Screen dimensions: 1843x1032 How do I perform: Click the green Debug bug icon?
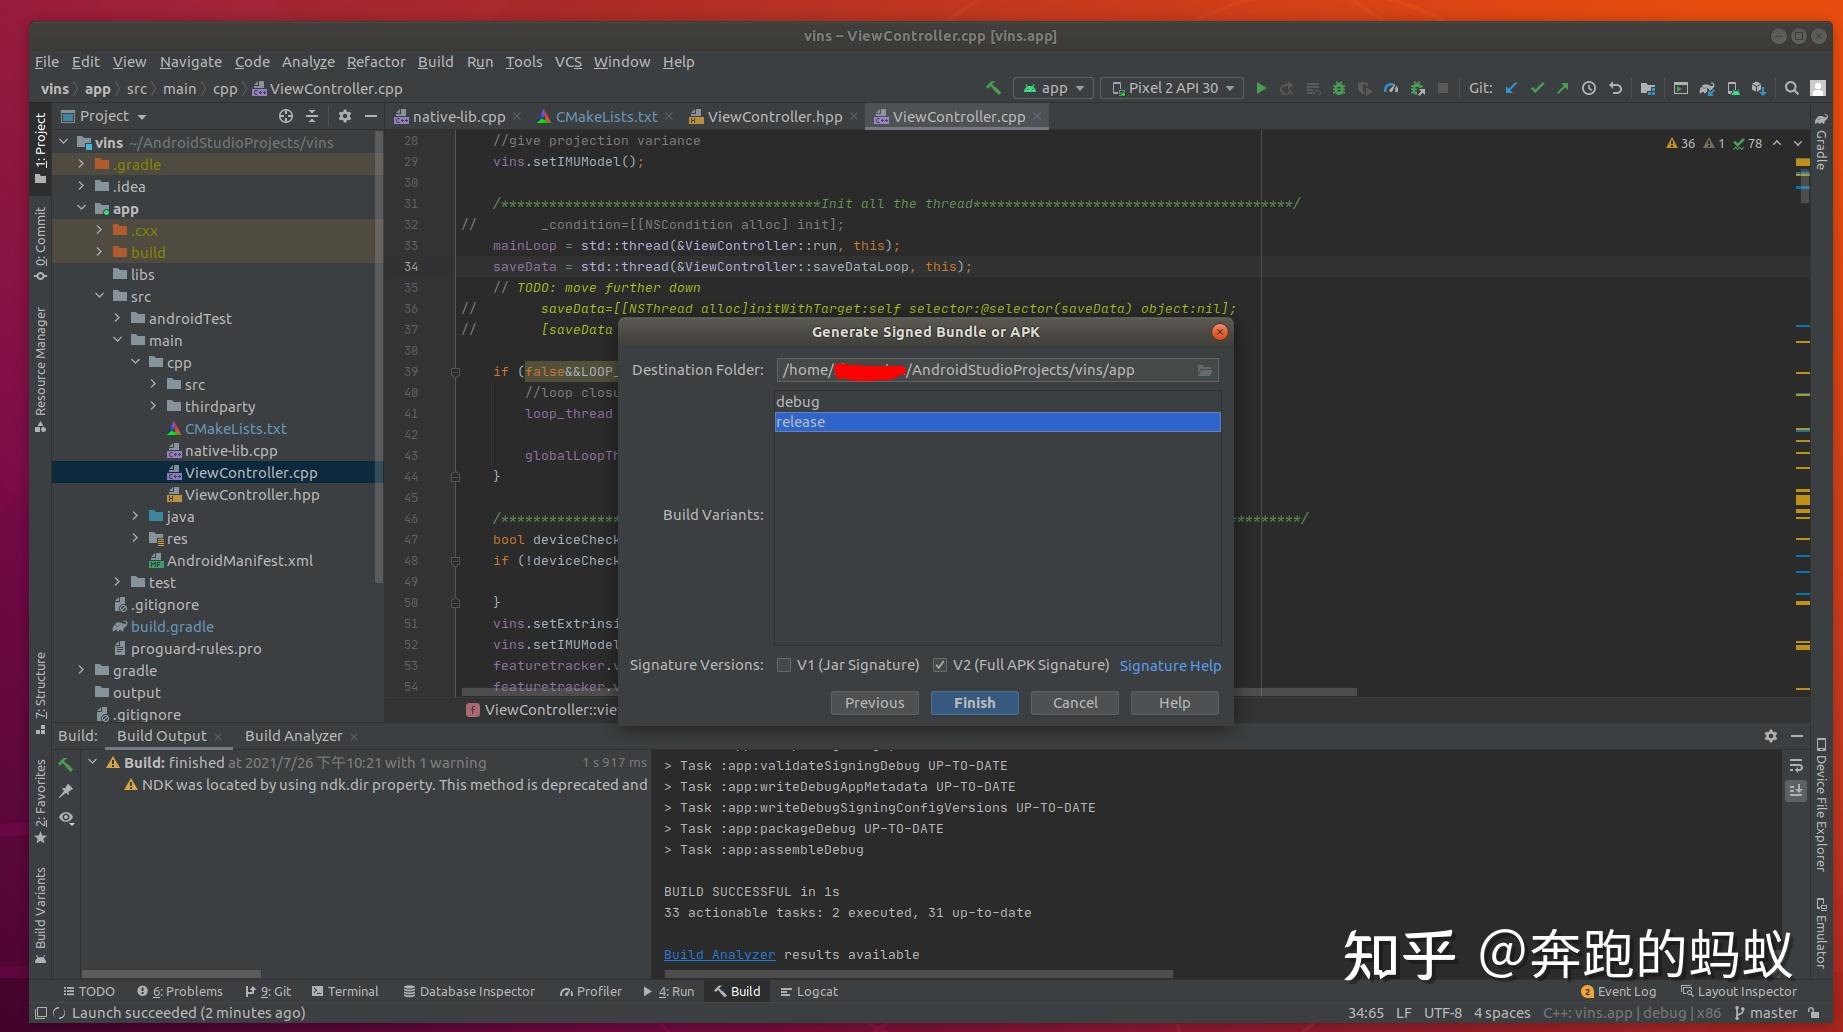click(x=1339, y=88)
